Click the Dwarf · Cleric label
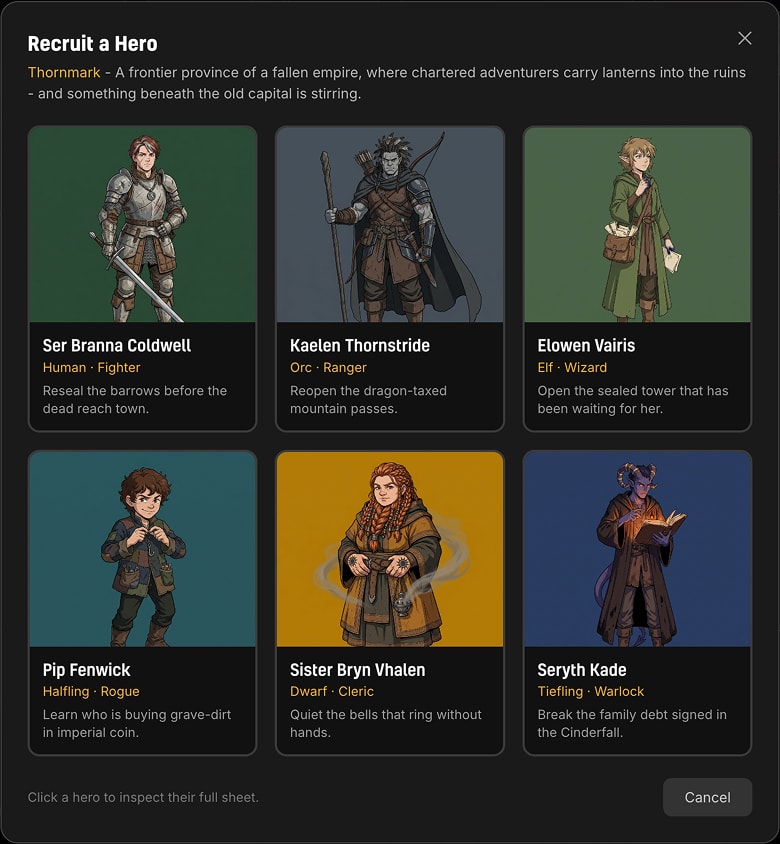 point(332,692)
